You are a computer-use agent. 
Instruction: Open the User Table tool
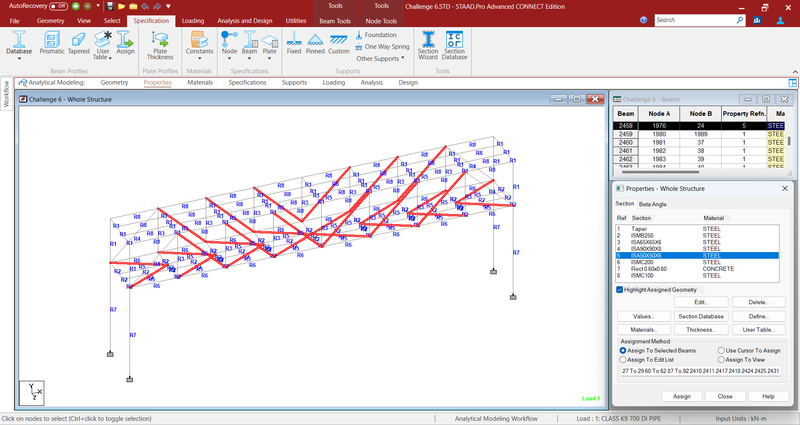click(x=103, y=43)
